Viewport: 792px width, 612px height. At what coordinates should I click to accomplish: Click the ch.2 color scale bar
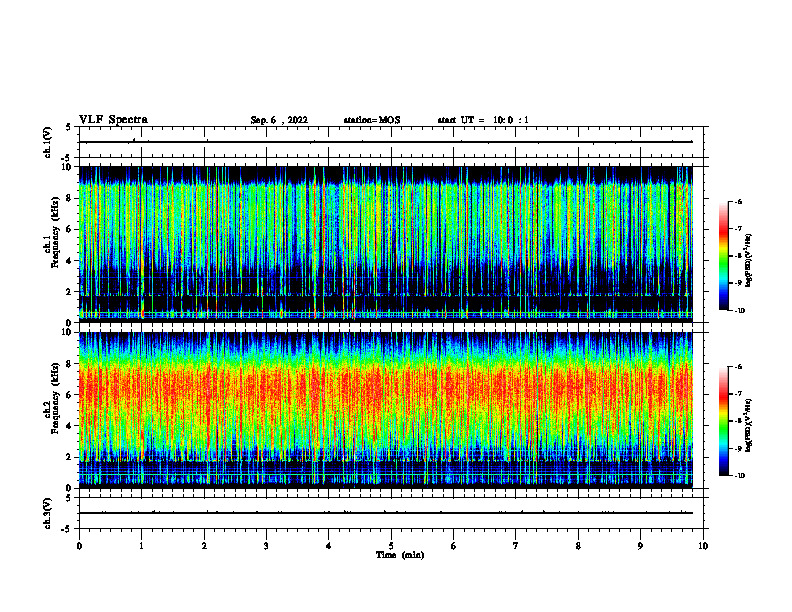tap(724, 421)
